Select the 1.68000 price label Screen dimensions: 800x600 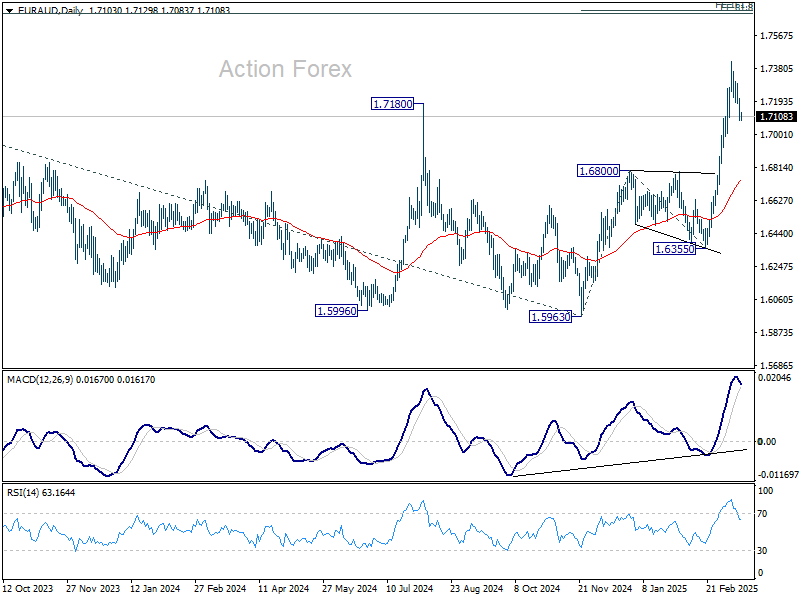[598, 171]
